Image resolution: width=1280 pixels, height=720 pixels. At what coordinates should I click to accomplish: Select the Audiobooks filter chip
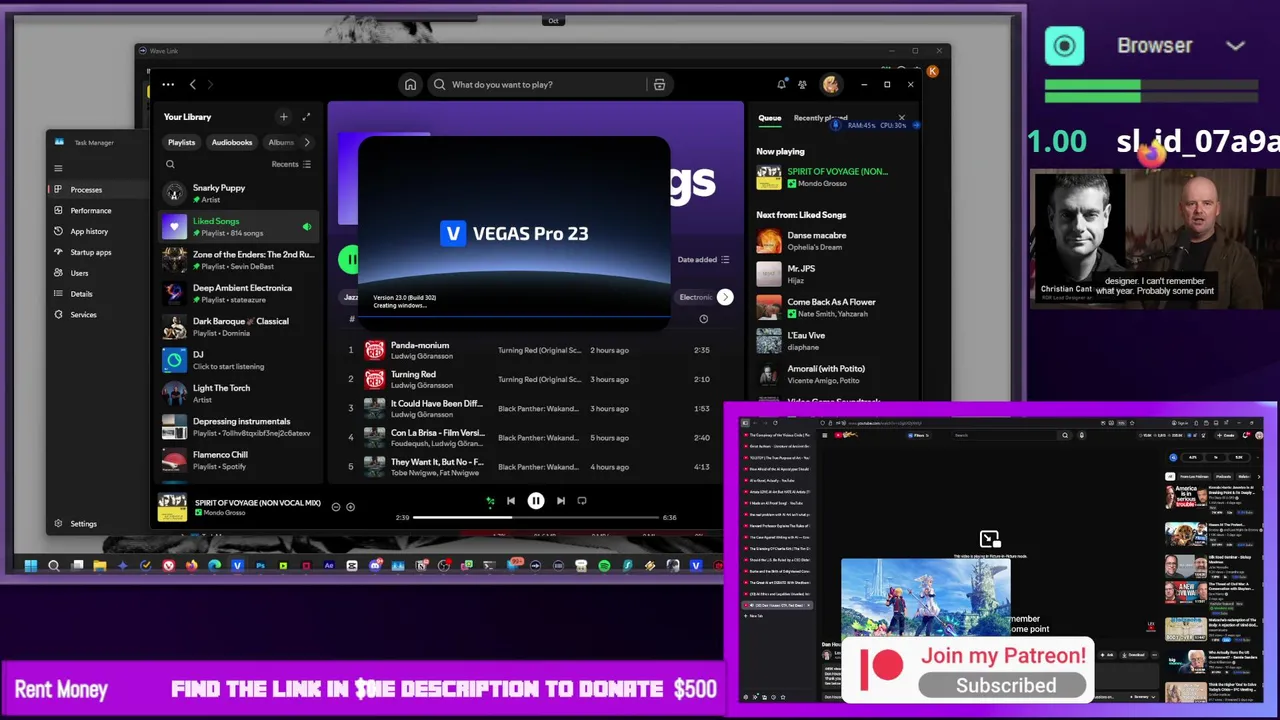coord(232,142)
